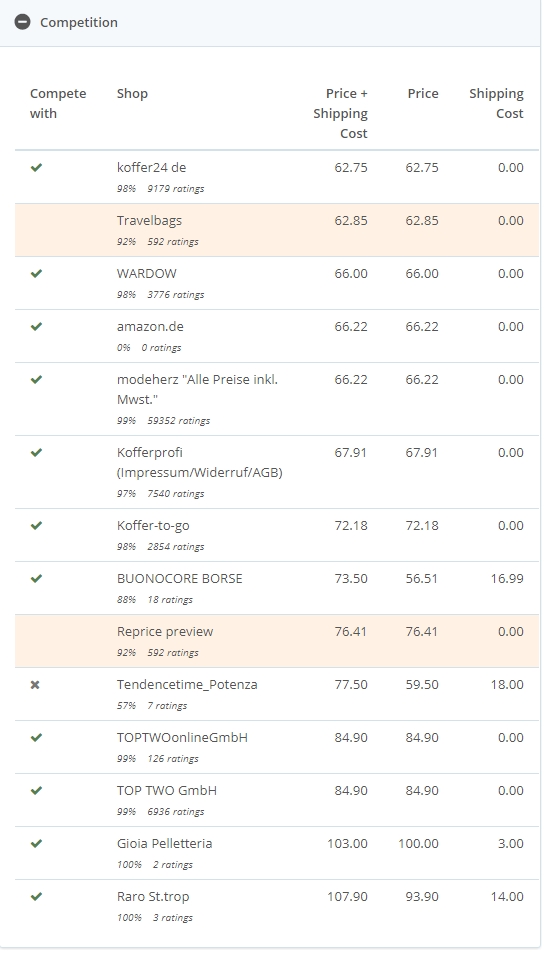
Task: Click the checkmark icon beside TOPTWOonlineGmbH
Action: (x=36, y=737)
